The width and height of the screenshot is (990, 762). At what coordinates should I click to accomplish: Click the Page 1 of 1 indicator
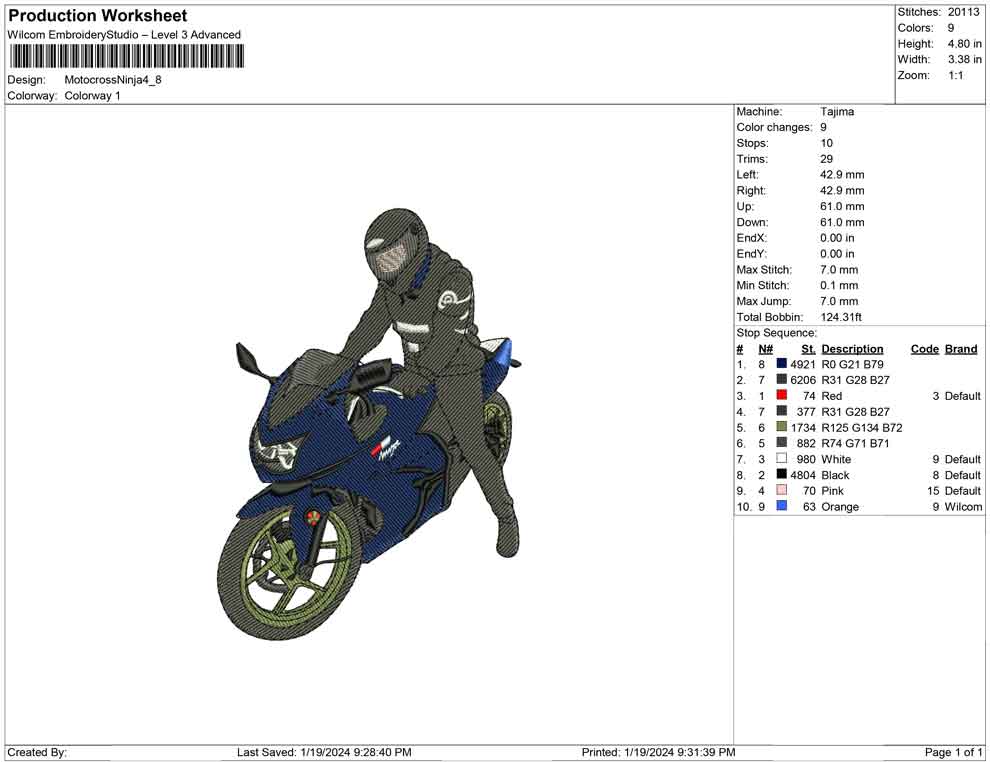953,752
